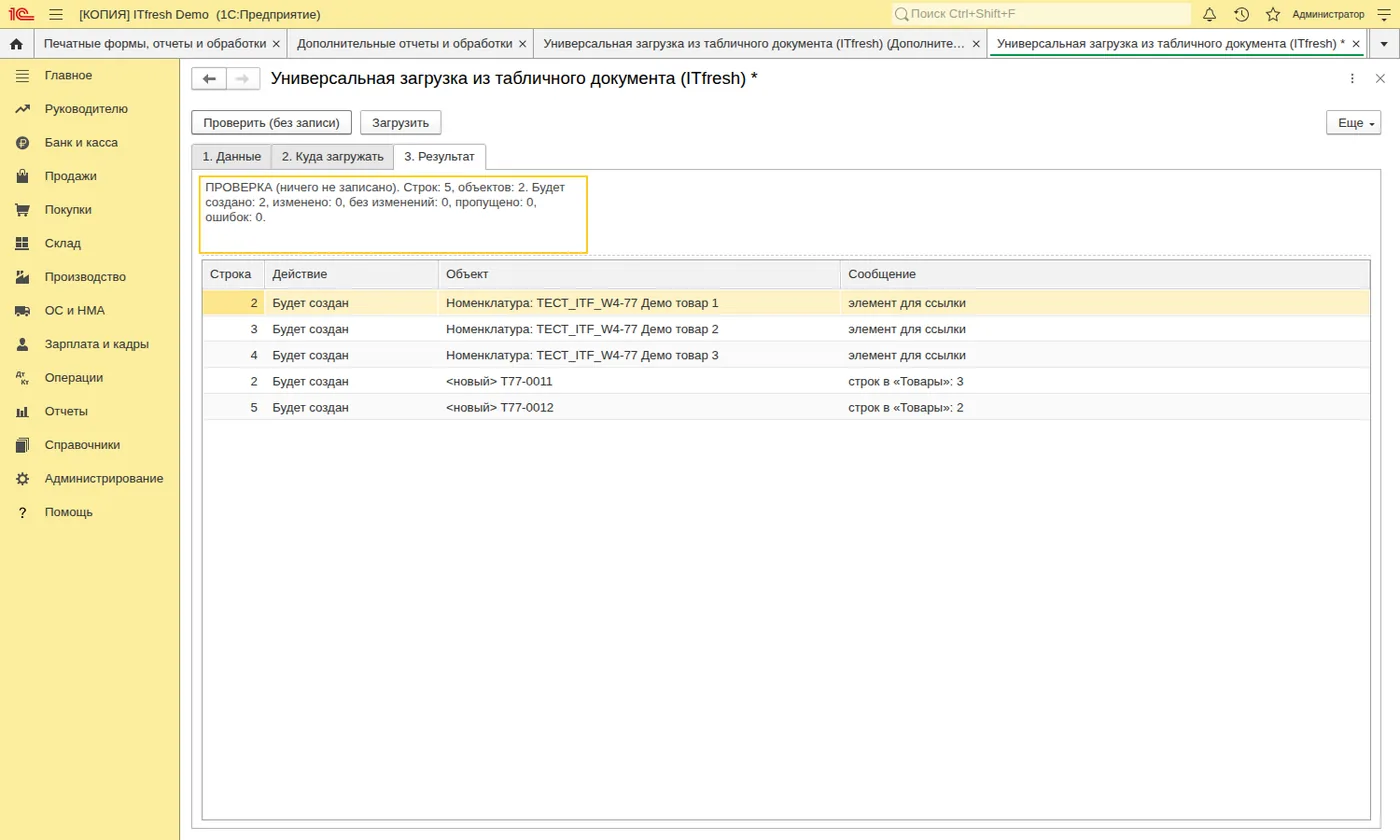Click the Администратор user name

click(x=1328, y=14)
